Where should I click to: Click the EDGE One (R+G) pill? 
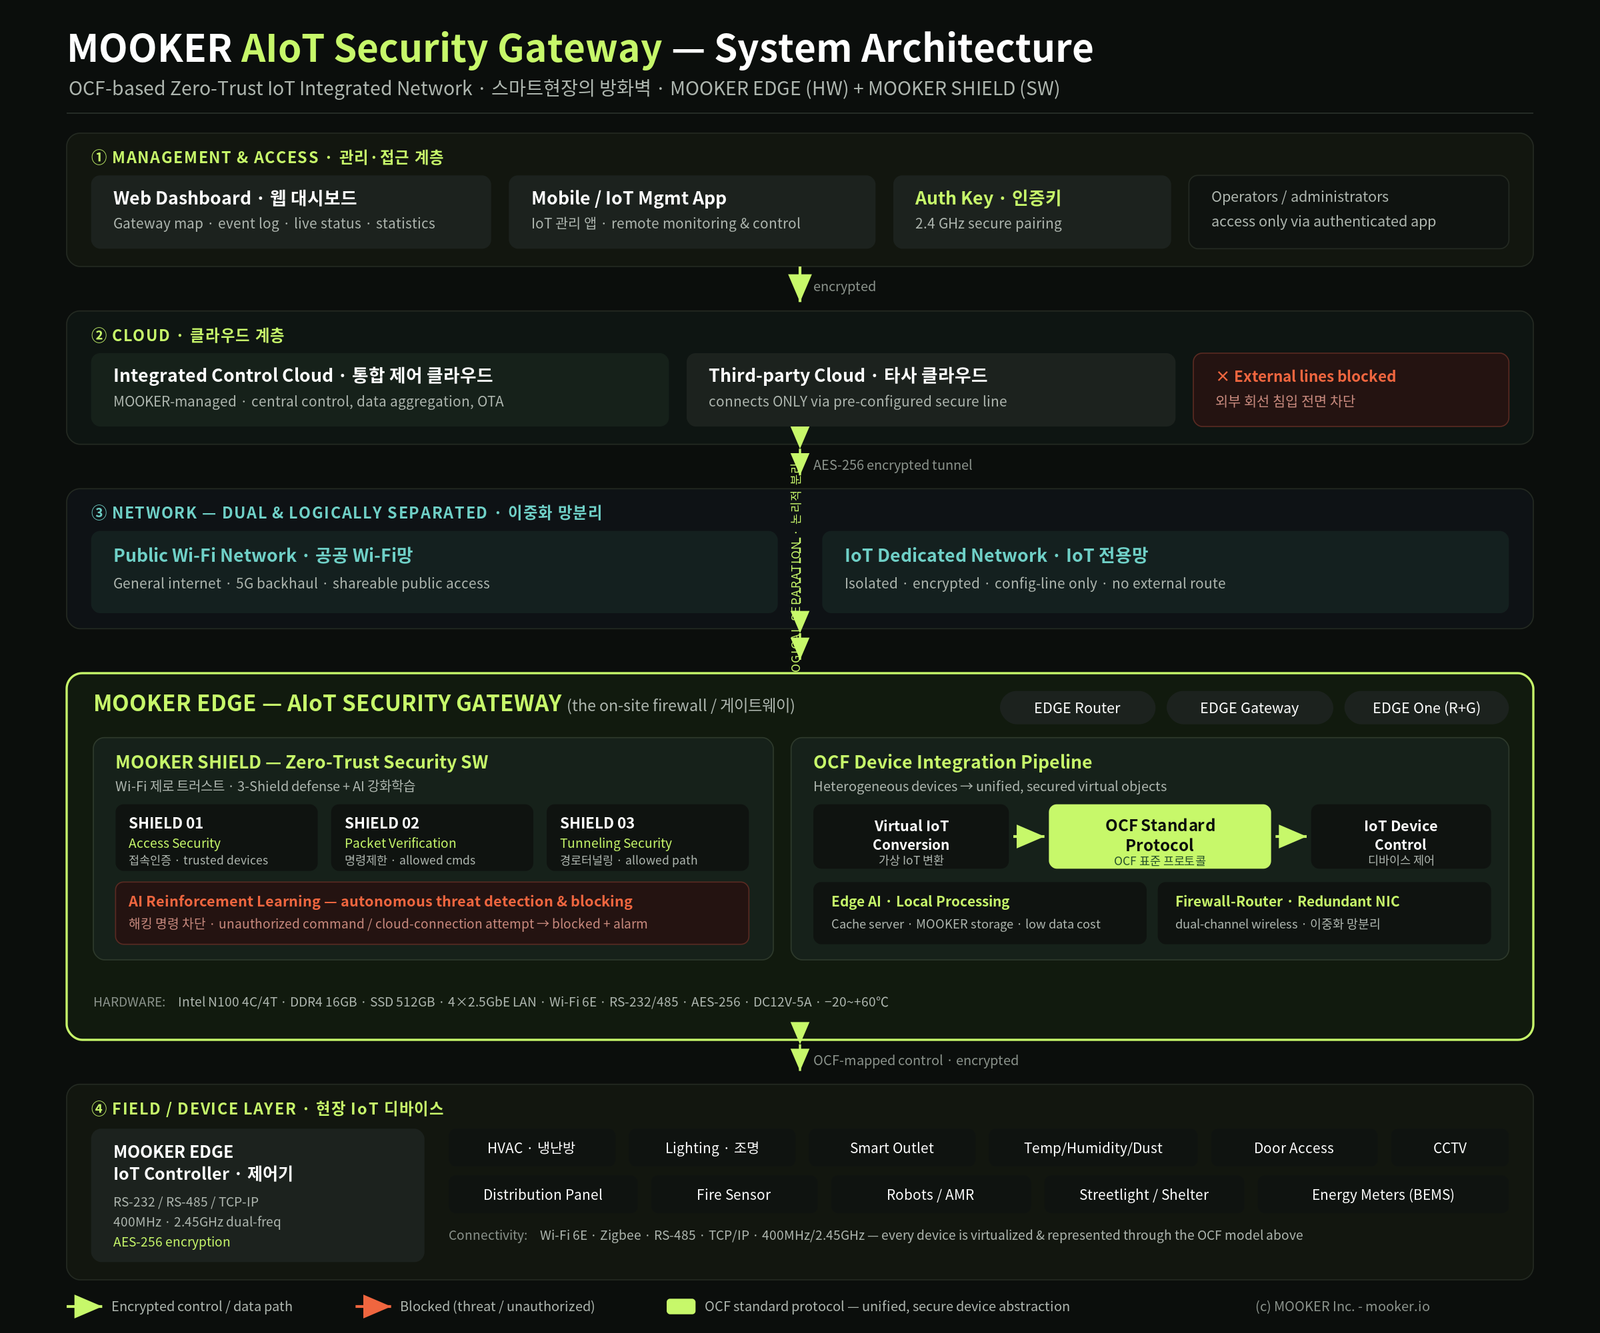click(1426, 707)
